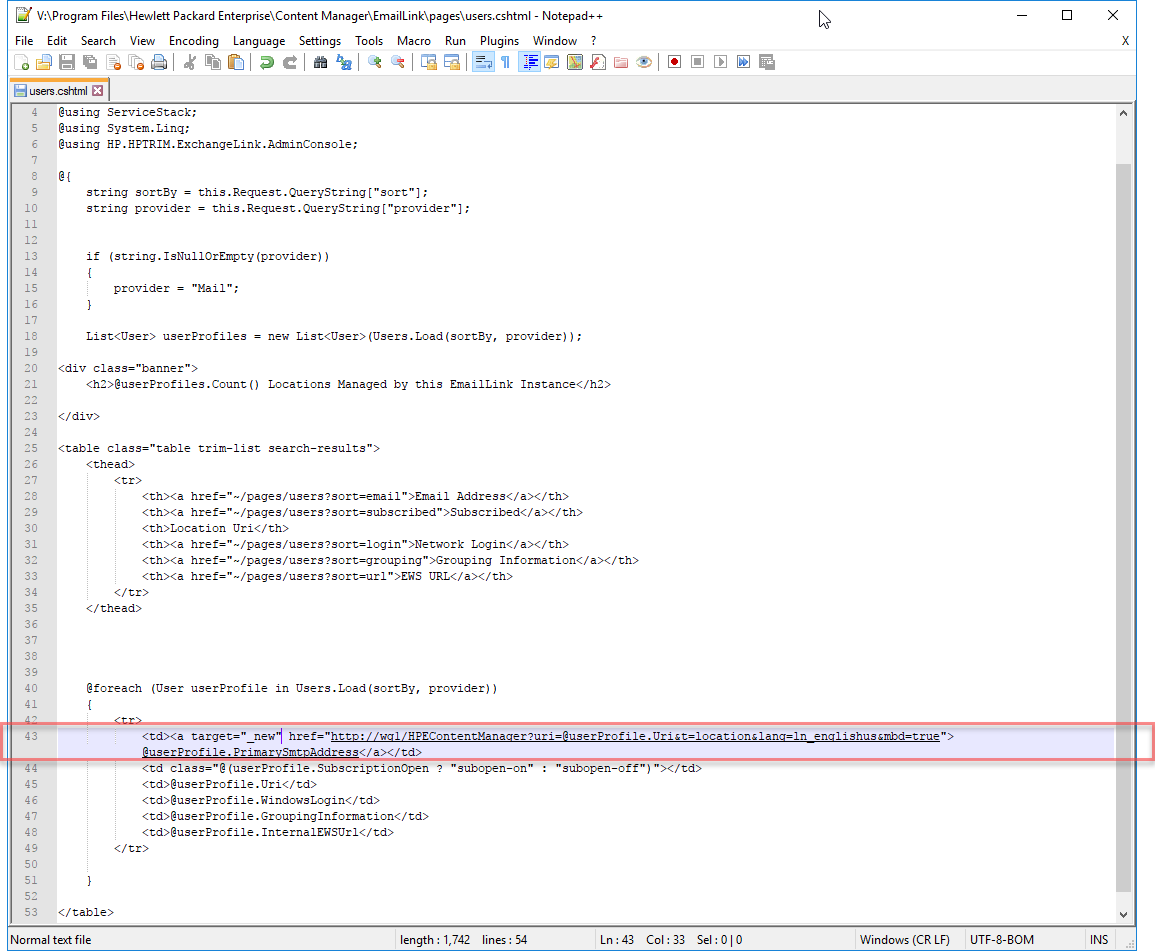
Task: Copy selection with the Copy toolbar icon
Action: [x=213, y=63]
